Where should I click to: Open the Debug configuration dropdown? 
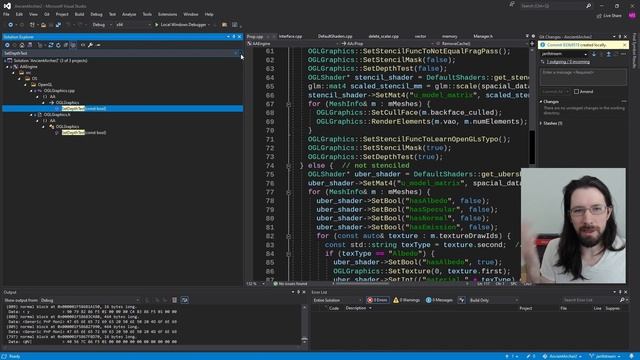102,25
